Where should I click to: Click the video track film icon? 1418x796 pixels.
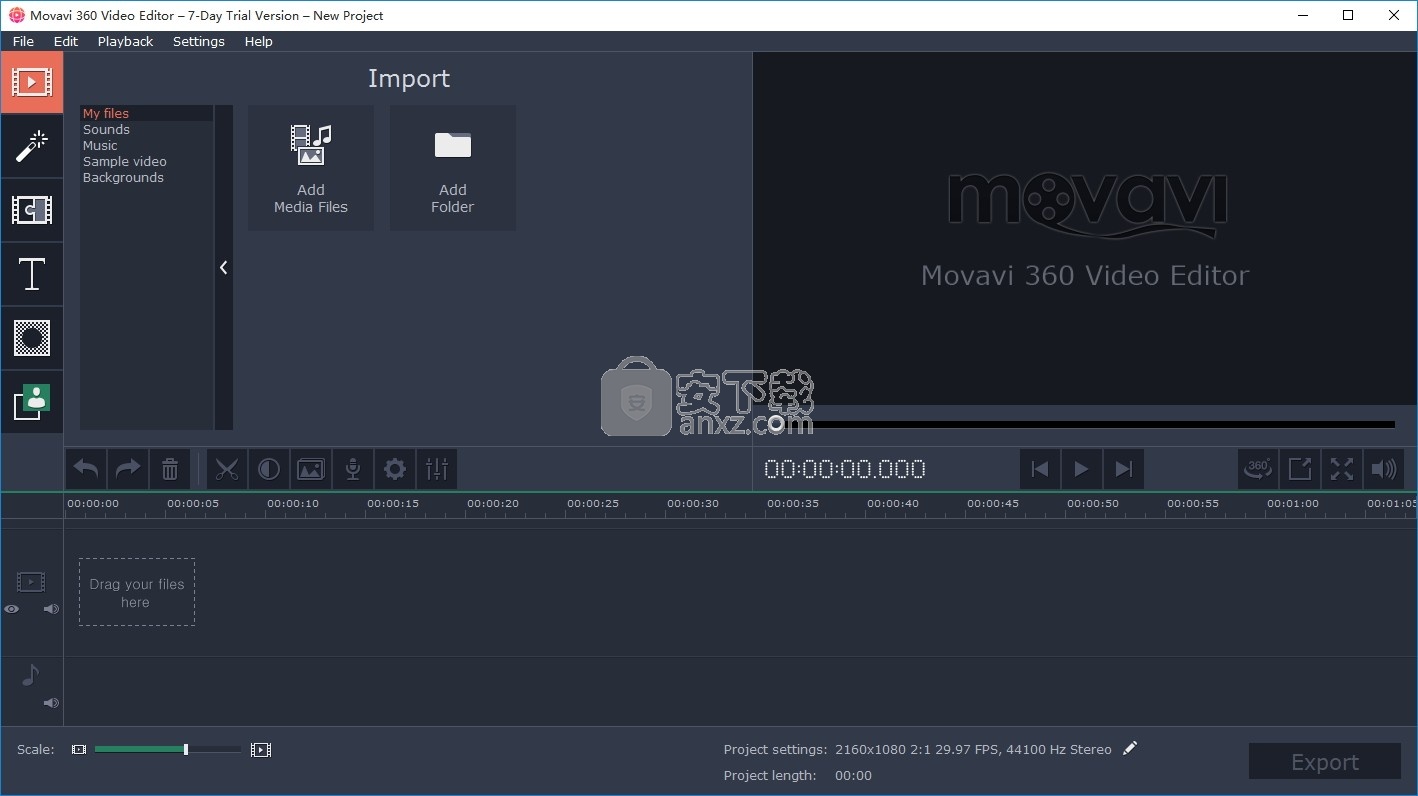coord(31,582)
